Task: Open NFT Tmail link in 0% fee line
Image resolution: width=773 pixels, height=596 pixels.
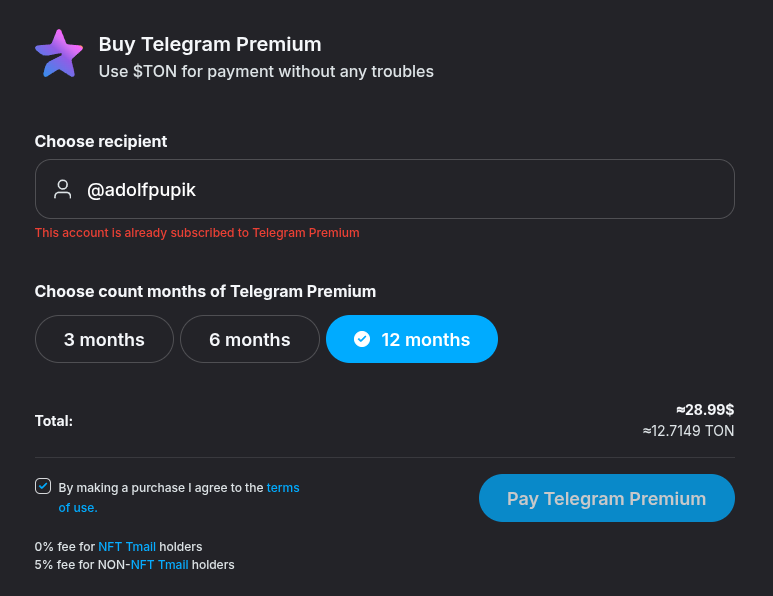Action: pos(127,547)
